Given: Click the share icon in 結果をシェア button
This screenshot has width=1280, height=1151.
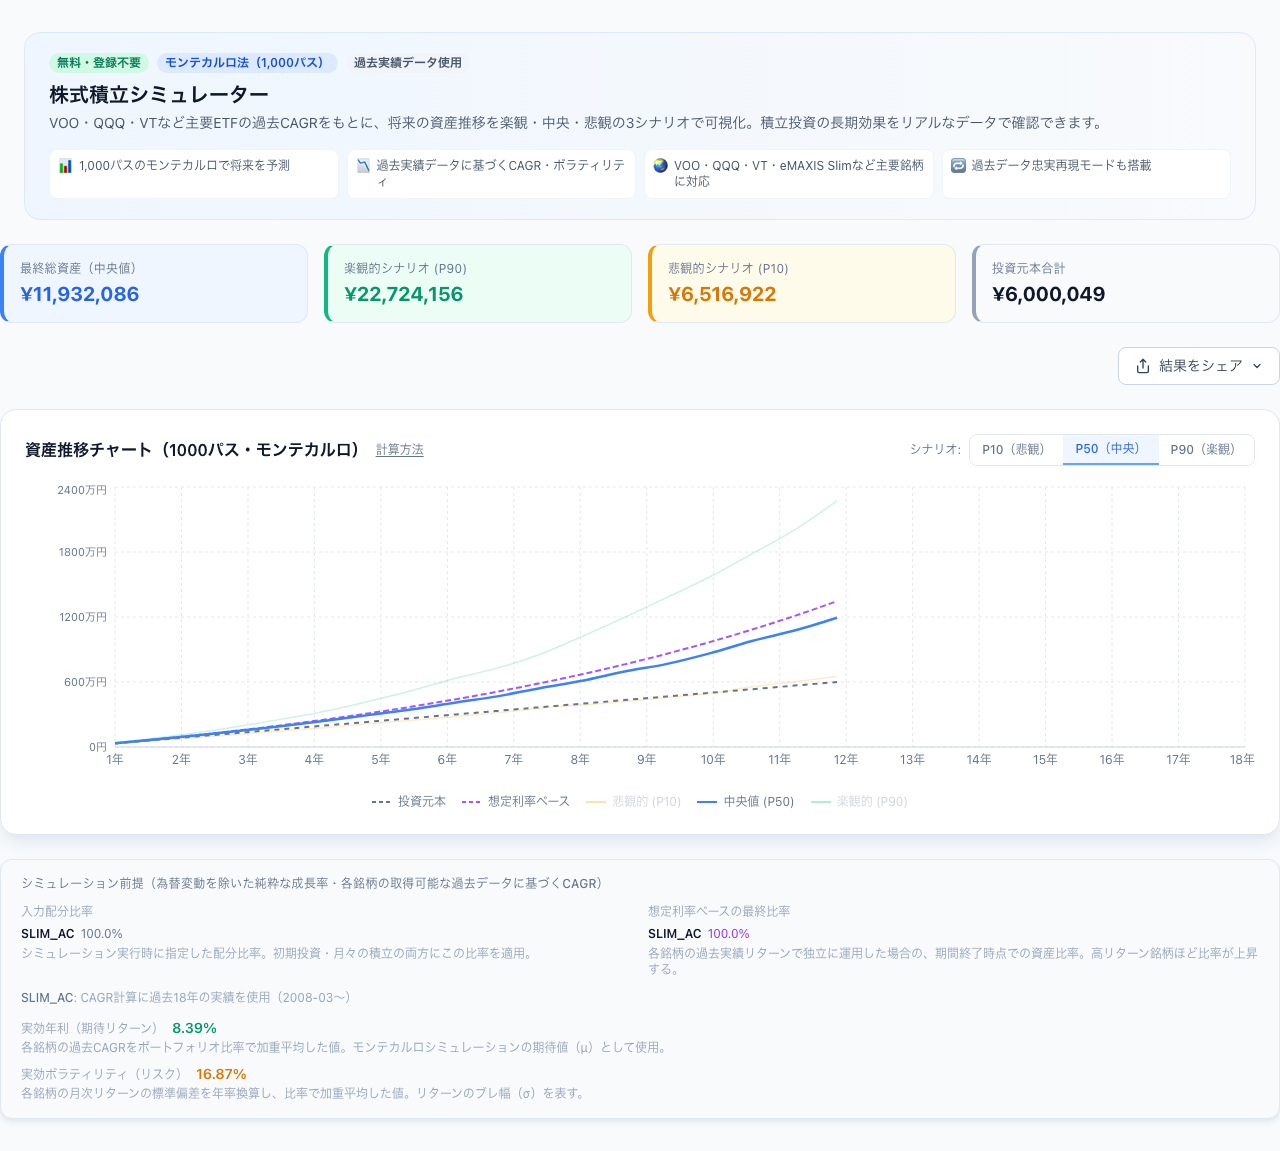Looking at the screenshot, I should (x=1143, y=366).
